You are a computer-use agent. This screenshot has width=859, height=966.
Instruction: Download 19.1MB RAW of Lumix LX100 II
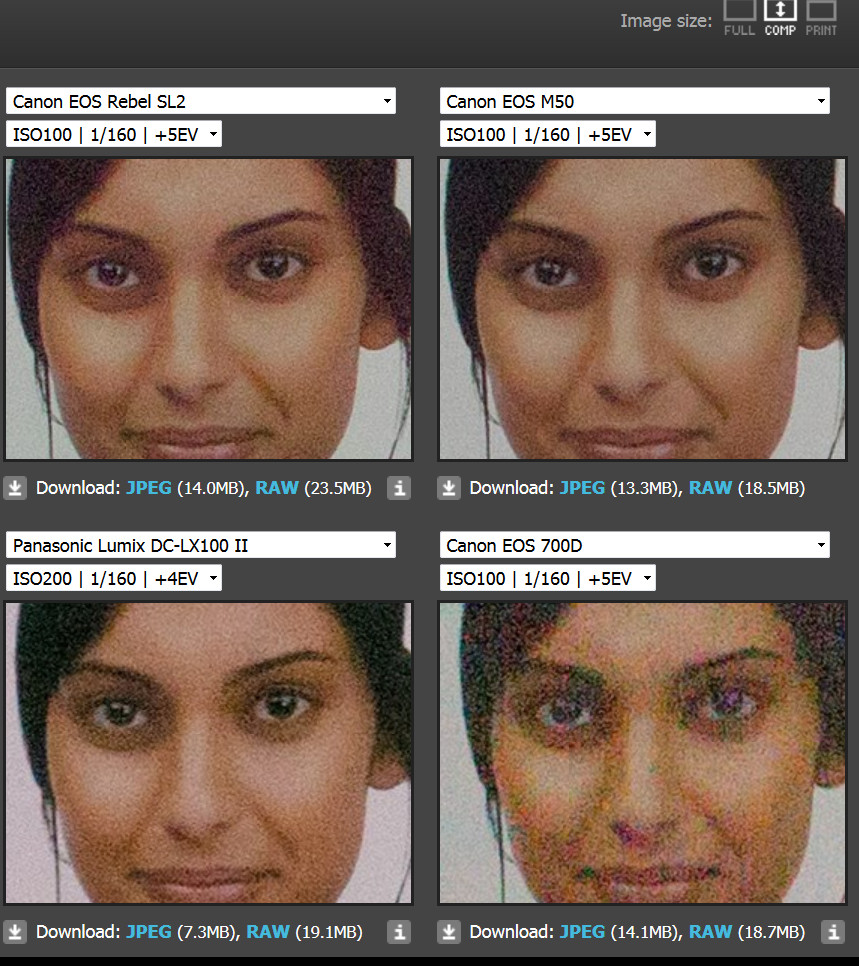pos(267,932)
